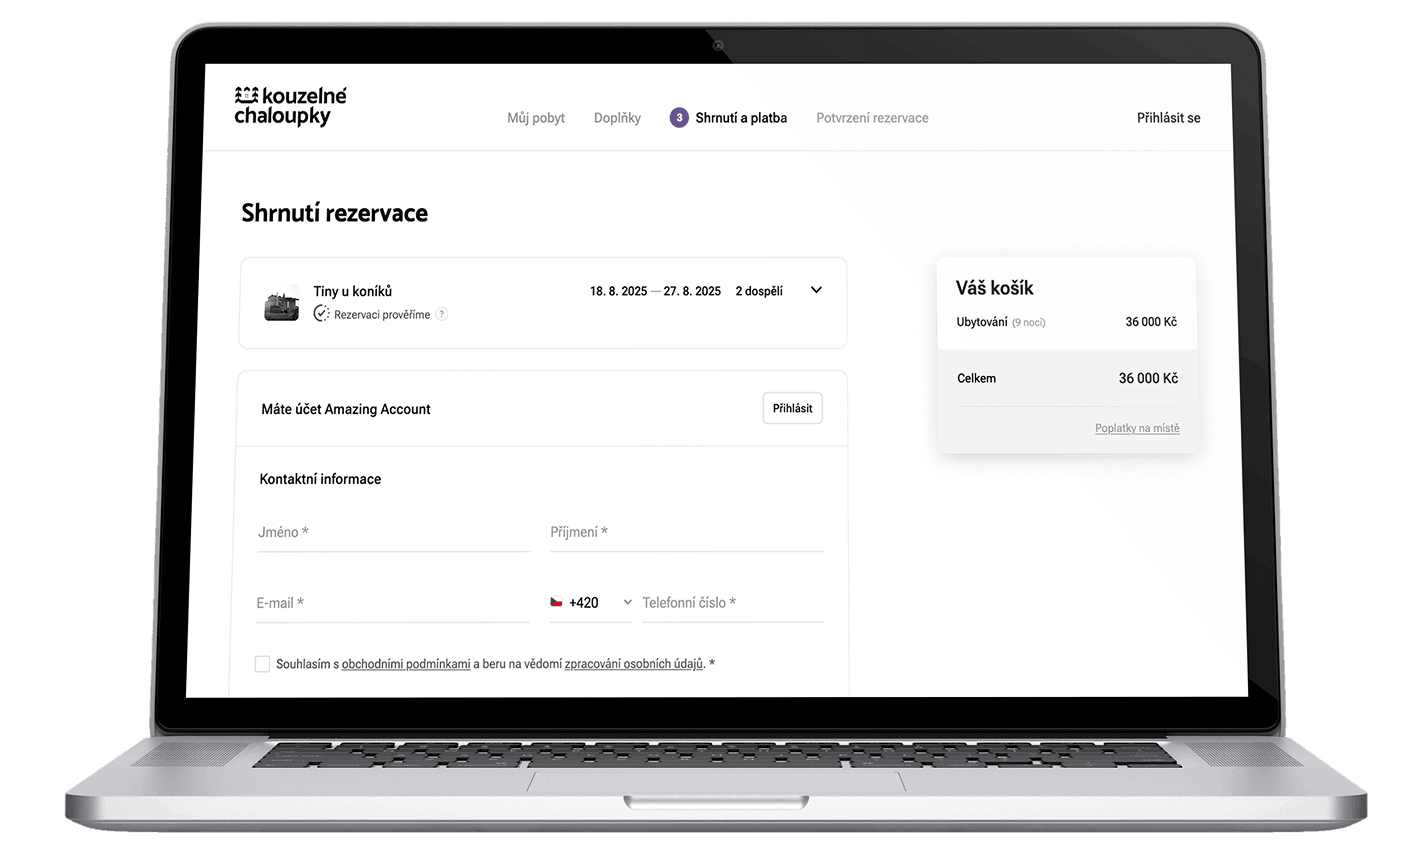Click the Czech flag icon
The width and height of the screenshot is (1428, 867).
556,602
